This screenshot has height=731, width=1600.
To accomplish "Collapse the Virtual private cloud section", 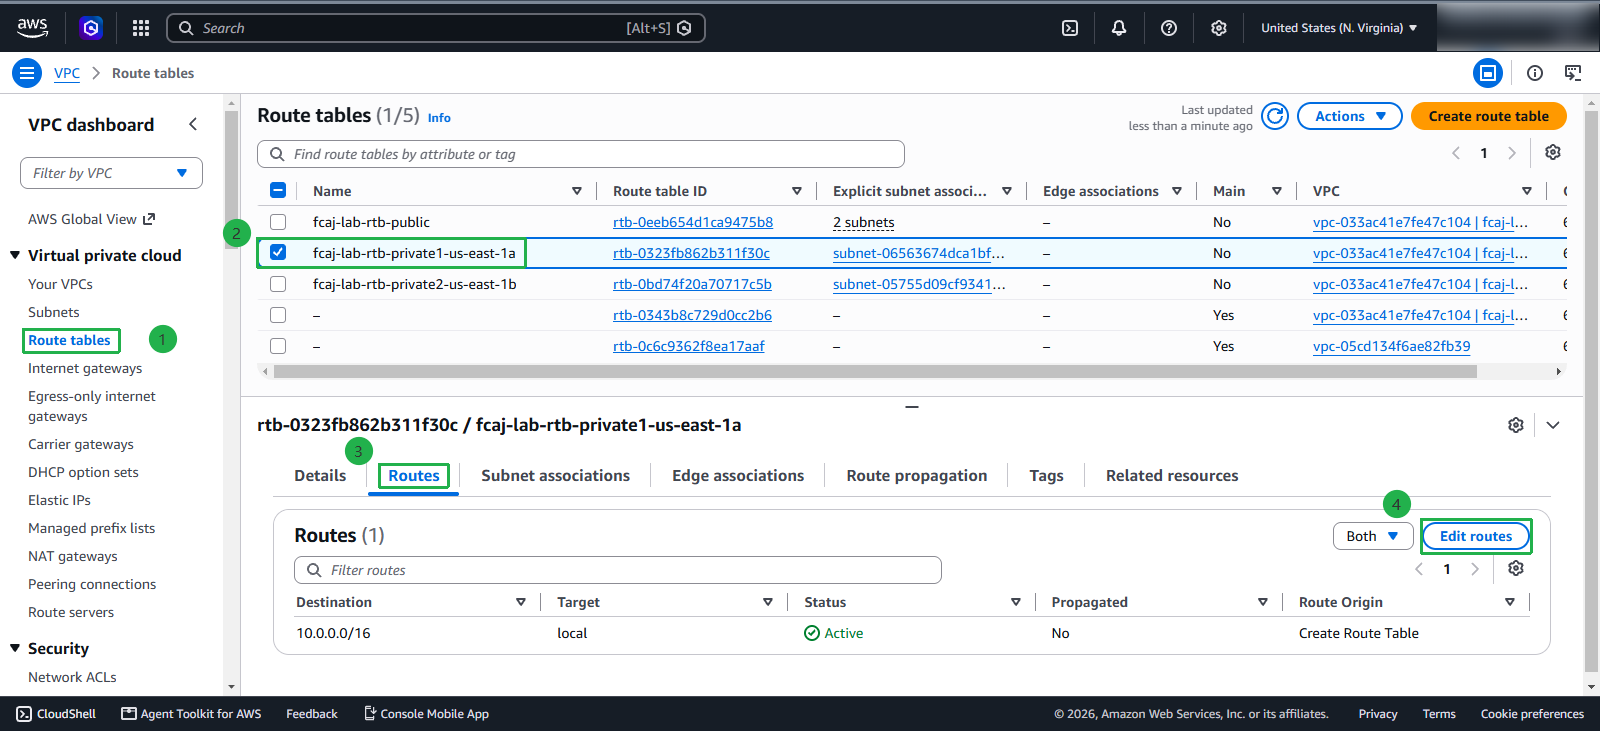I will [15, 255].
